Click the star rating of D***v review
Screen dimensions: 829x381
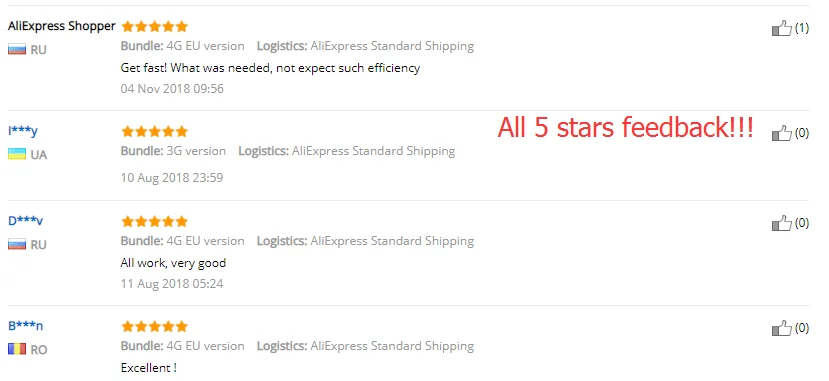point(154,221)
